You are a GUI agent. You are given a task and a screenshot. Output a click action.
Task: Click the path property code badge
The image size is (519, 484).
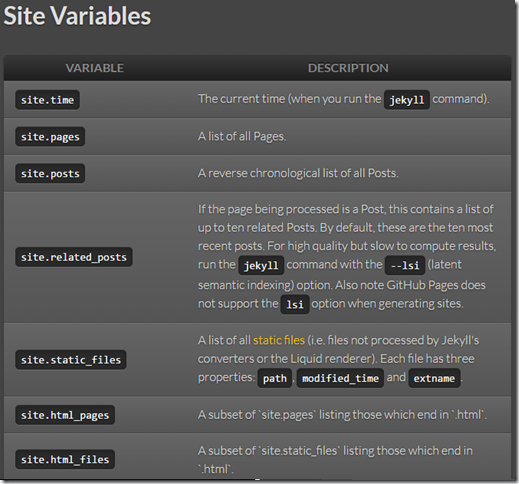[275, 378]
